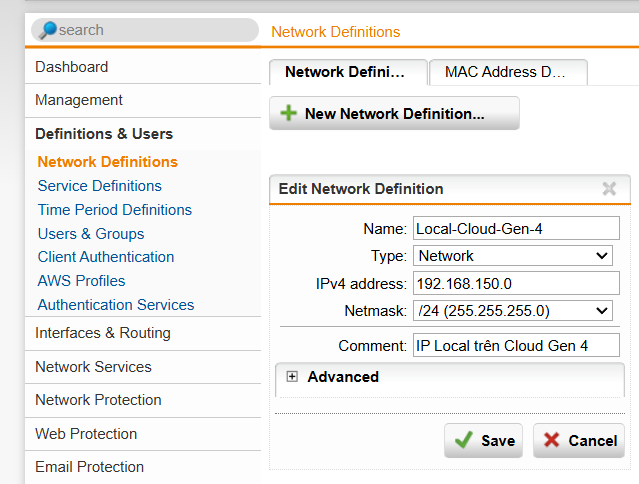Expand the Network Protection menu
Image resolution: width=639 pixels, height=484 pixels.
98,400
